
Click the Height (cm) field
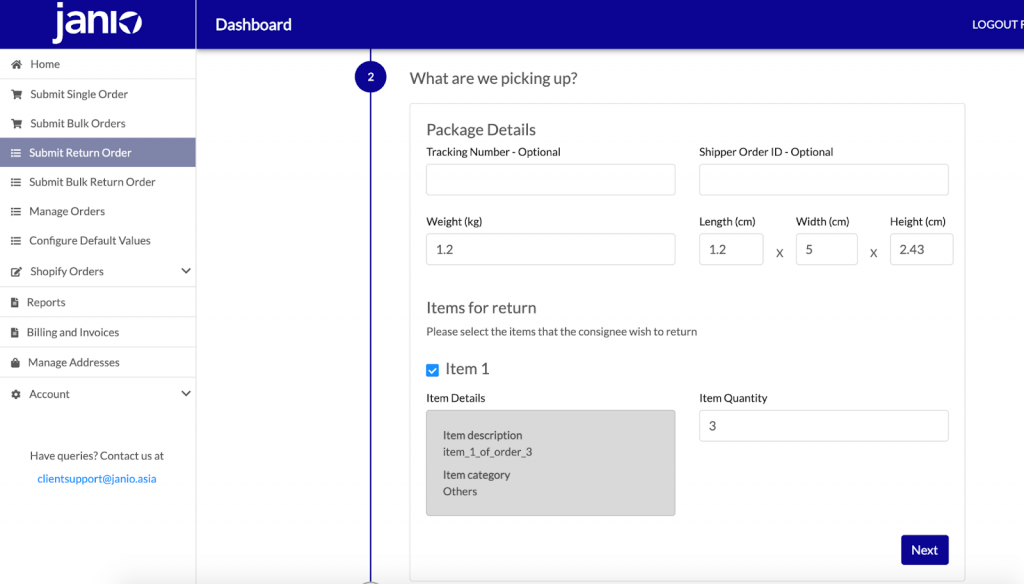[921, 249]
